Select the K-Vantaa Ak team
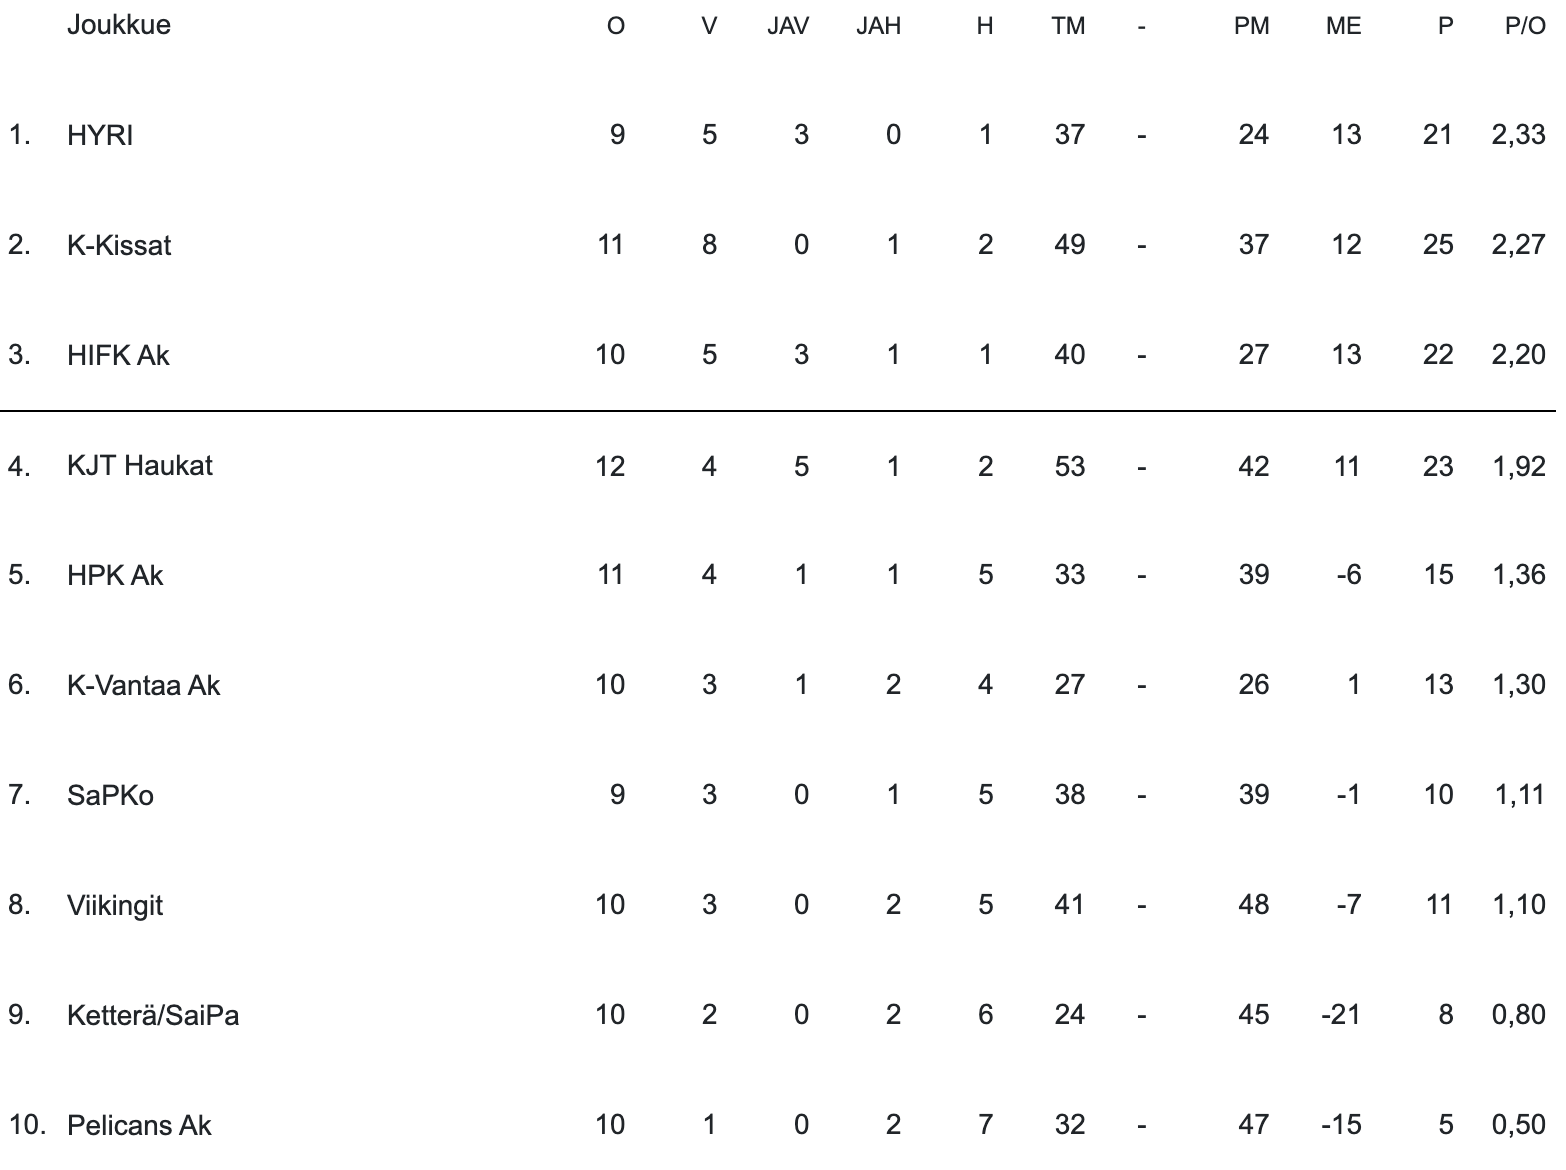 click(143, 685)
